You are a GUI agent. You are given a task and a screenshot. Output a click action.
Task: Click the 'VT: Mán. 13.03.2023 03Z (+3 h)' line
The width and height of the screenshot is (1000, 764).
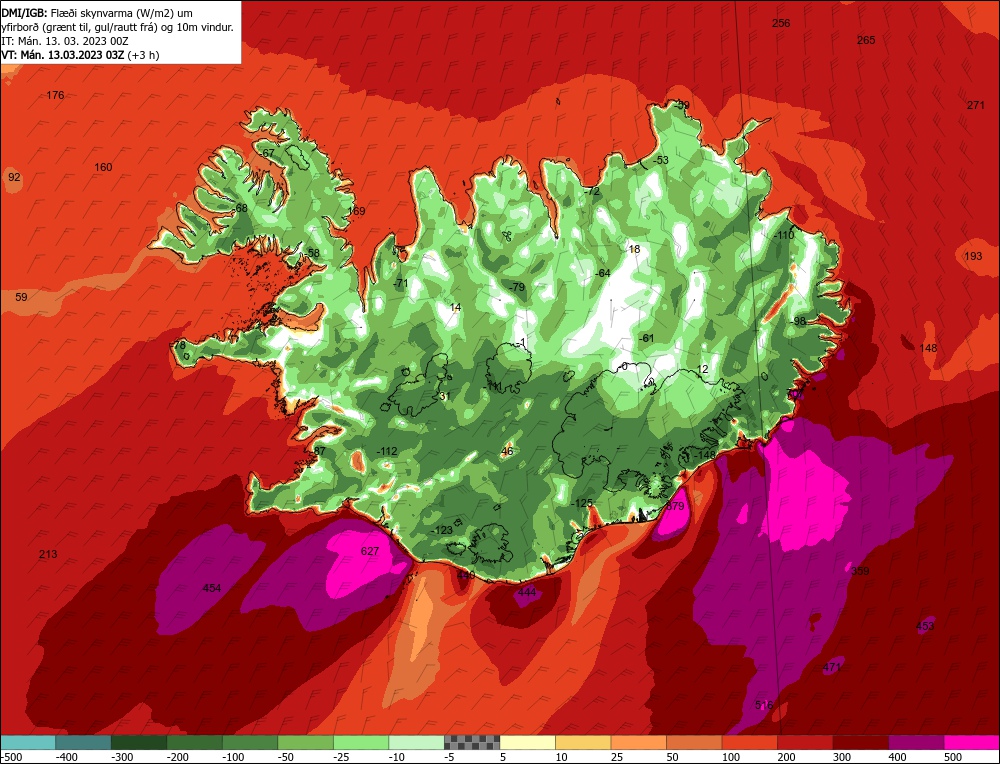pyautogui.click(x=80, y=55)
